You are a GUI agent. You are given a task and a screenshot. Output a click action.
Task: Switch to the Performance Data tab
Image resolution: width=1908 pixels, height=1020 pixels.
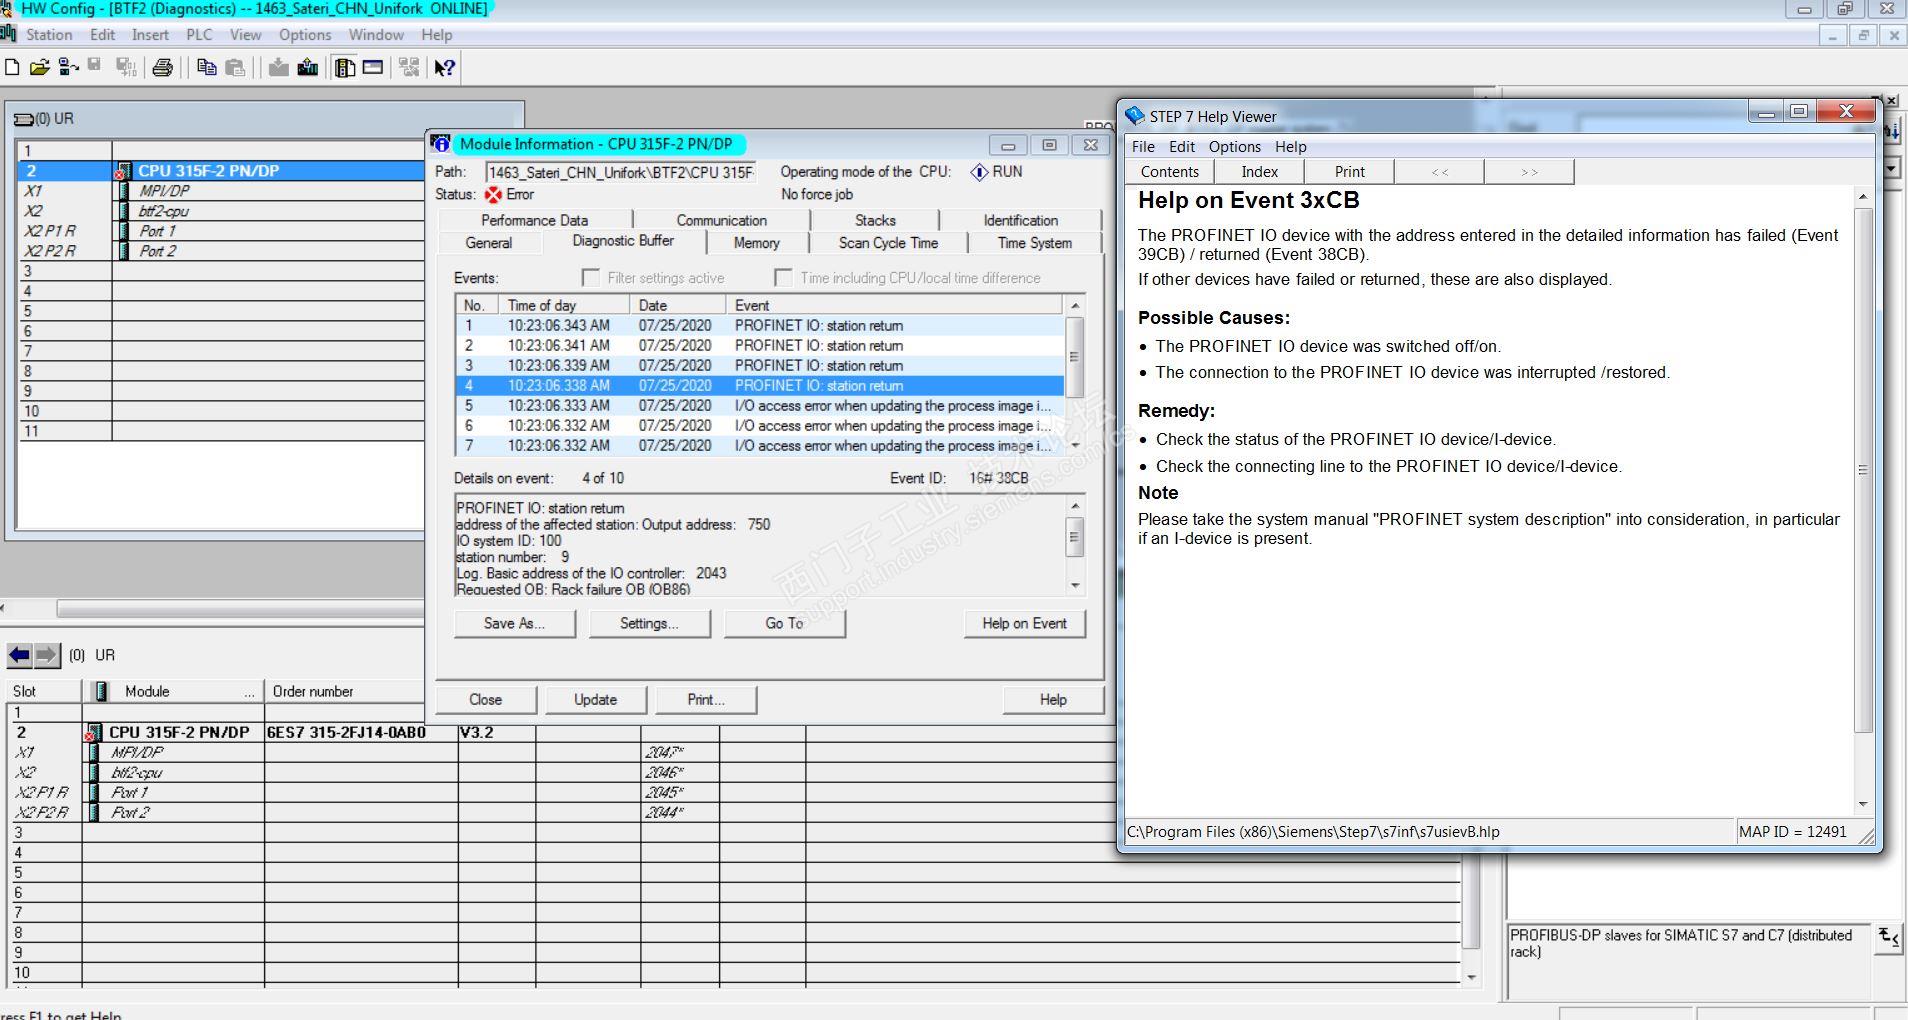pos(535,220)
